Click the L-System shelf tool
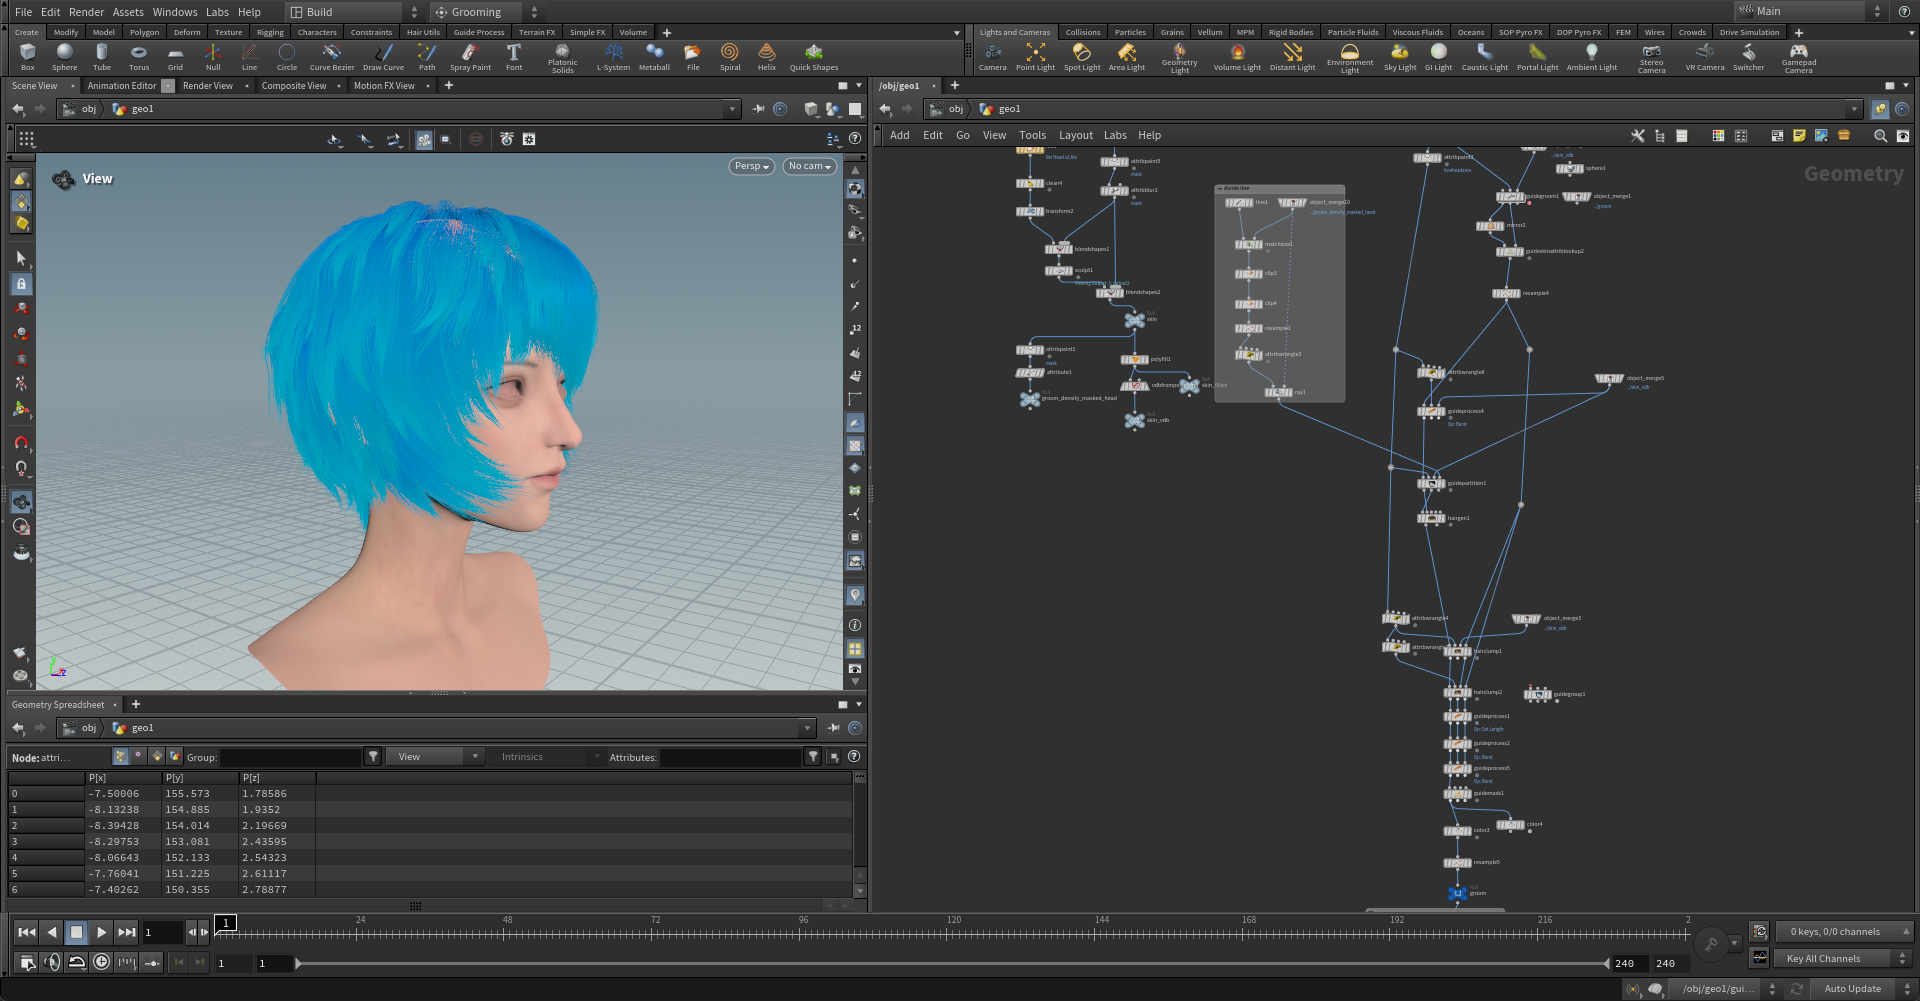Screen dimensions: 1920x1001 [613, 56]
